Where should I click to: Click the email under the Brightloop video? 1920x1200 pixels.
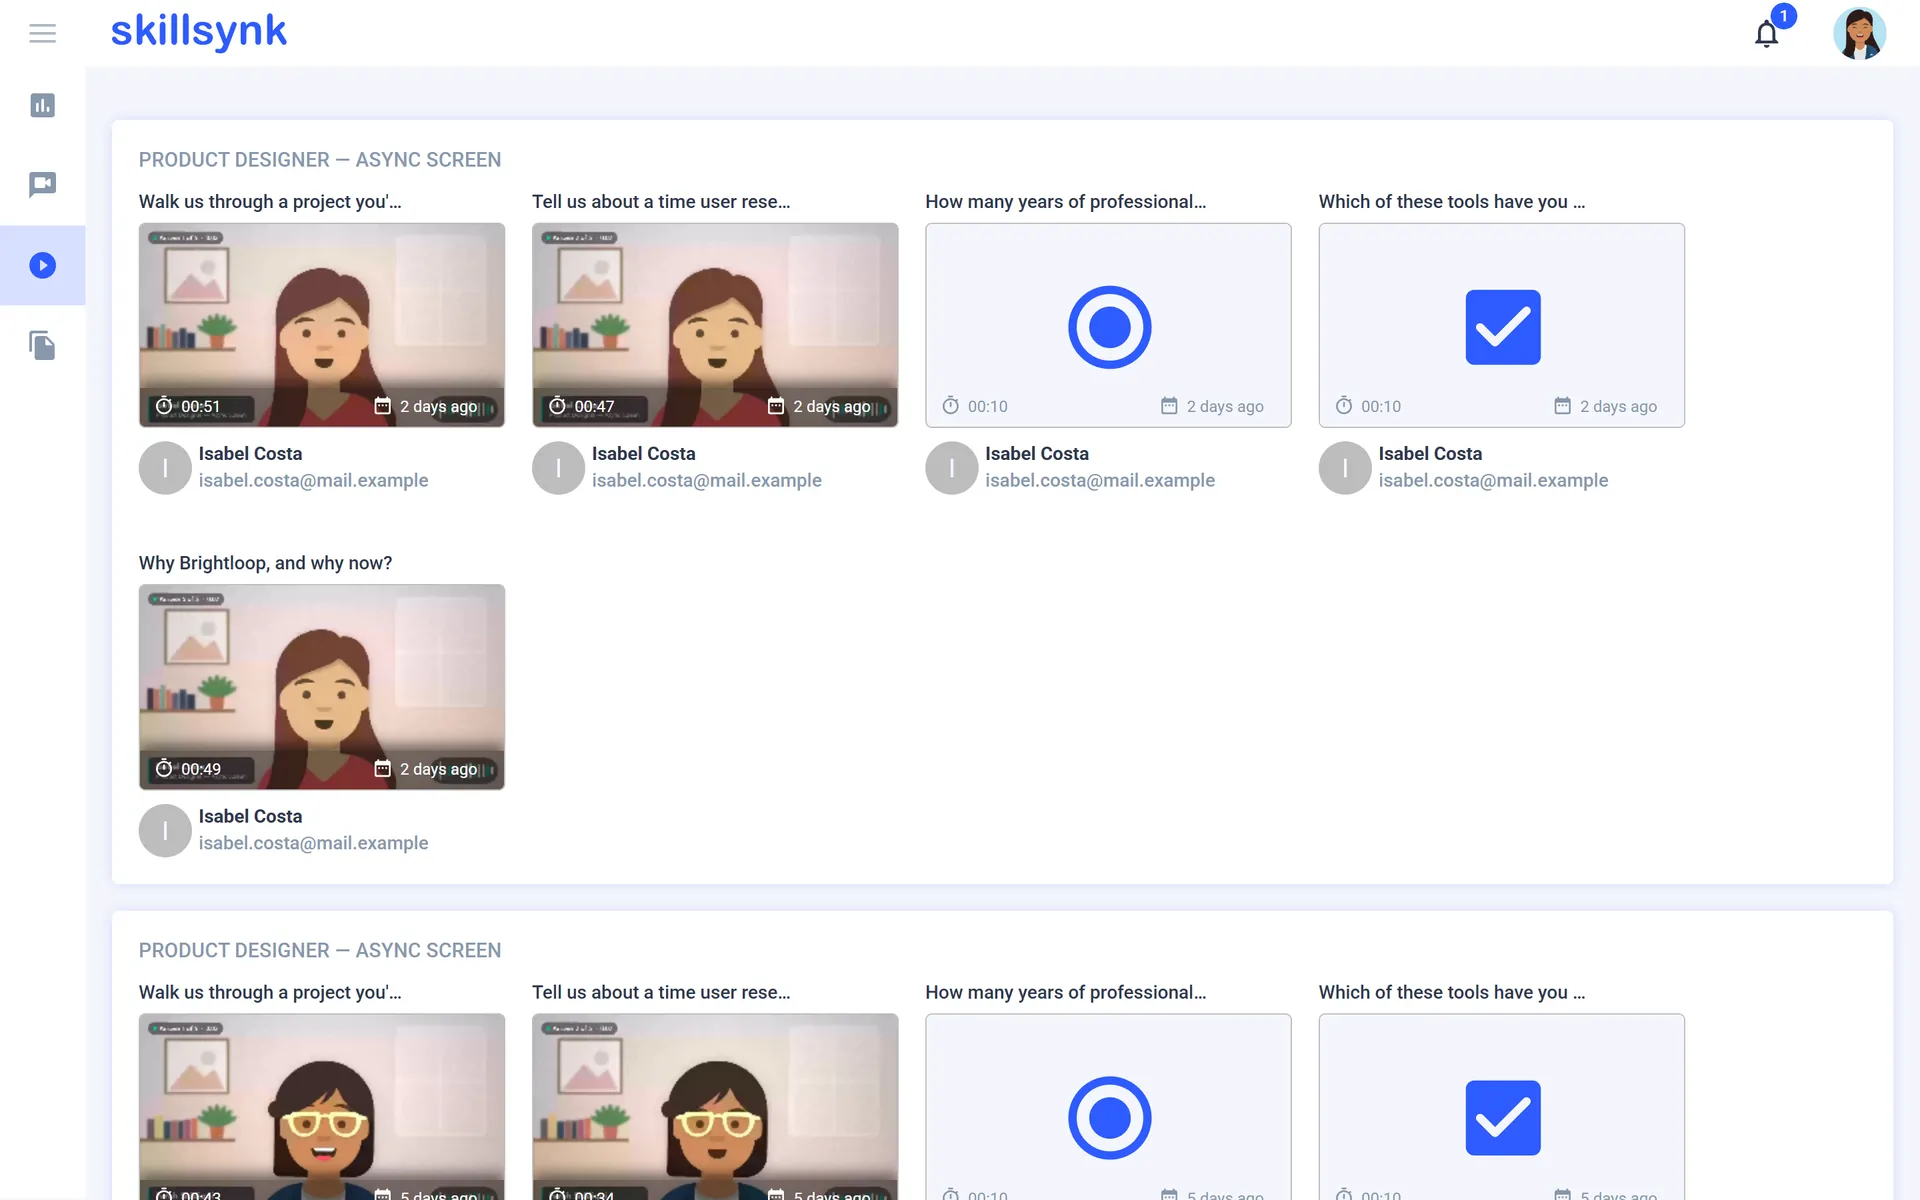313,843
